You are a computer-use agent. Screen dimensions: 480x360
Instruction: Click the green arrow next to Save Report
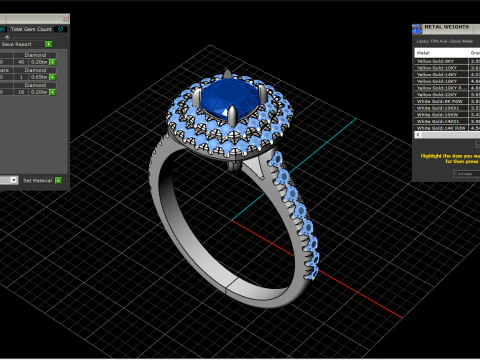pos(49,44)
